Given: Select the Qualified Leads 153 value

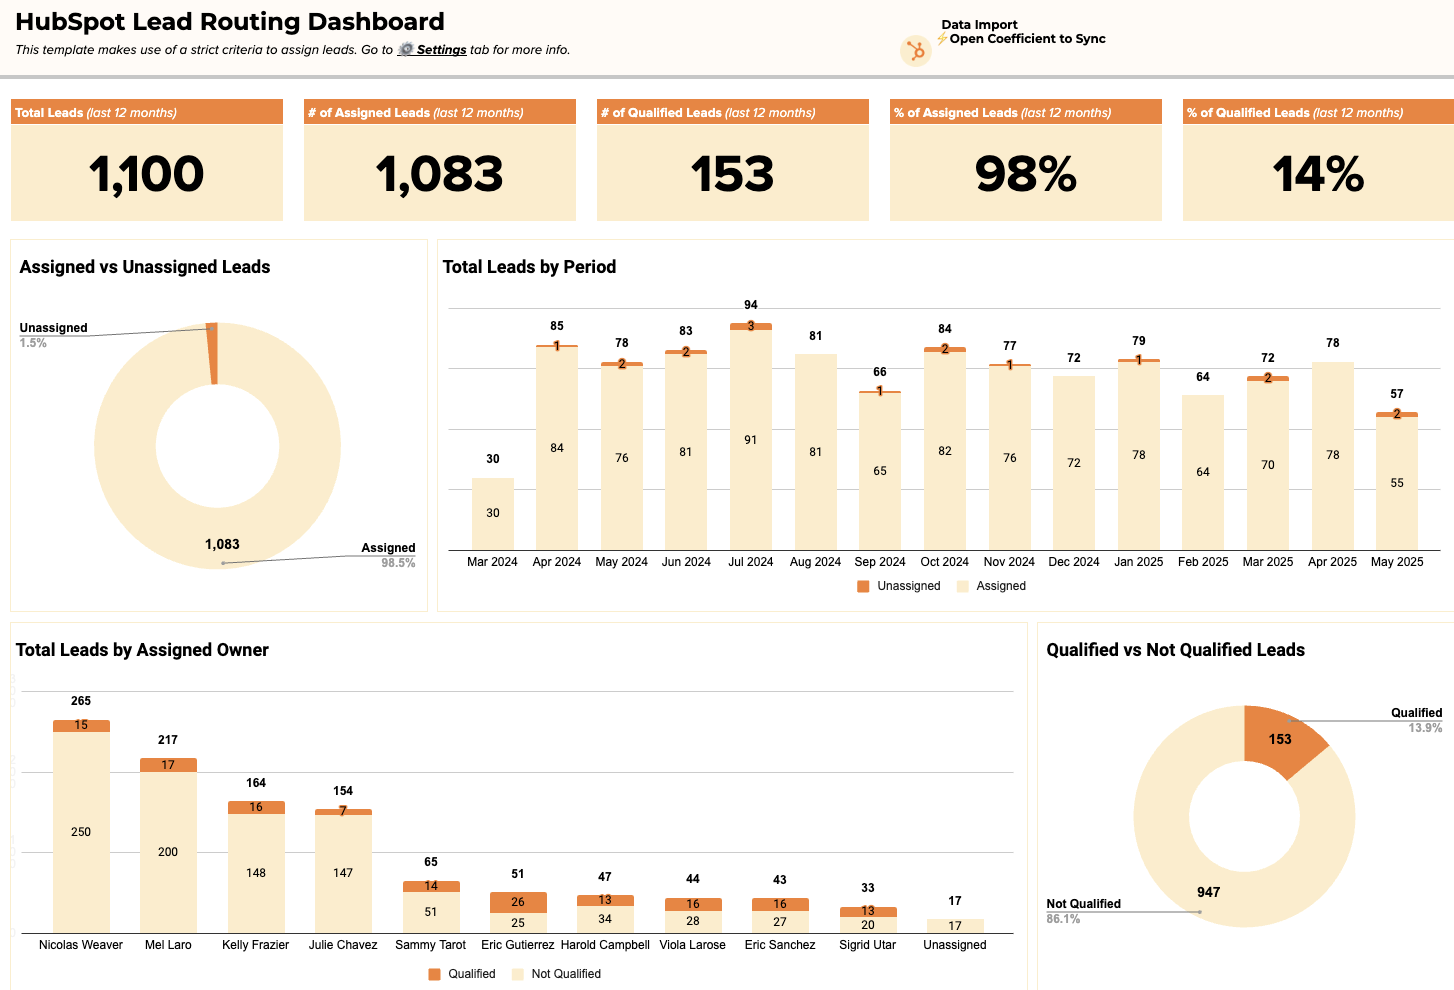Looking at the screenshot, I should point(733,174).
